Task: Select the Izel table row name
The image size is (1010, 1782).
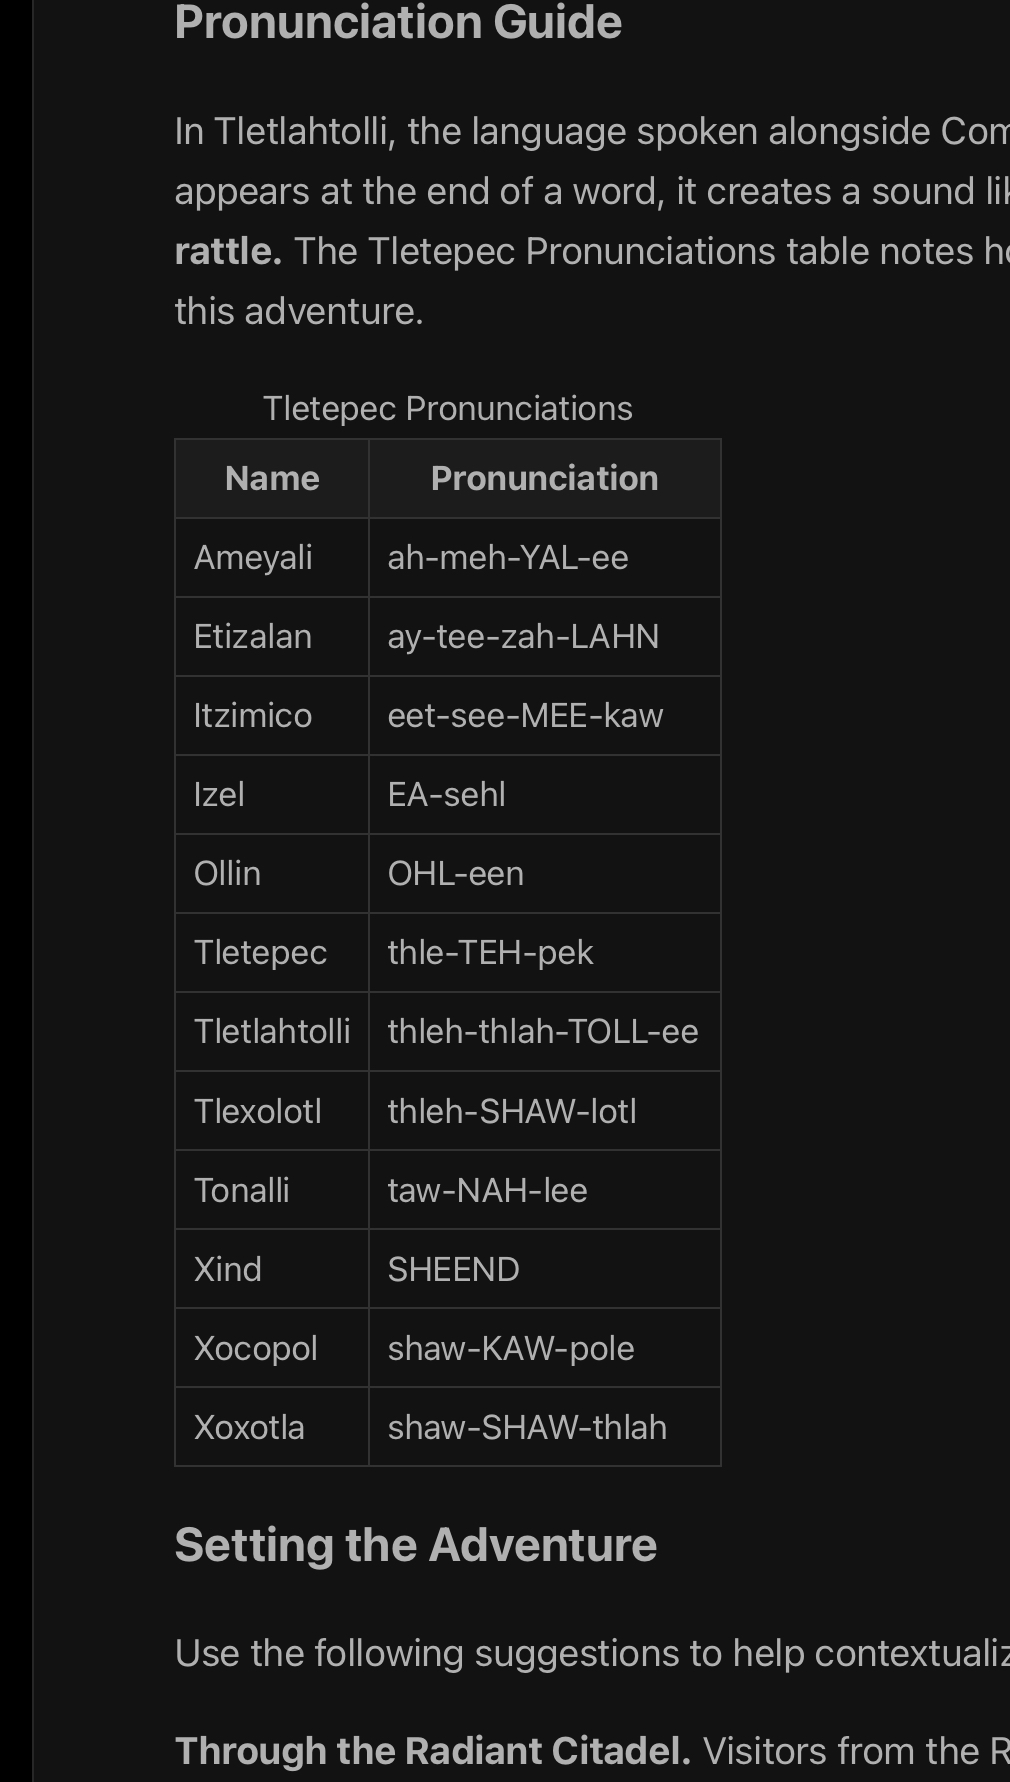Action: pos(219,794)
